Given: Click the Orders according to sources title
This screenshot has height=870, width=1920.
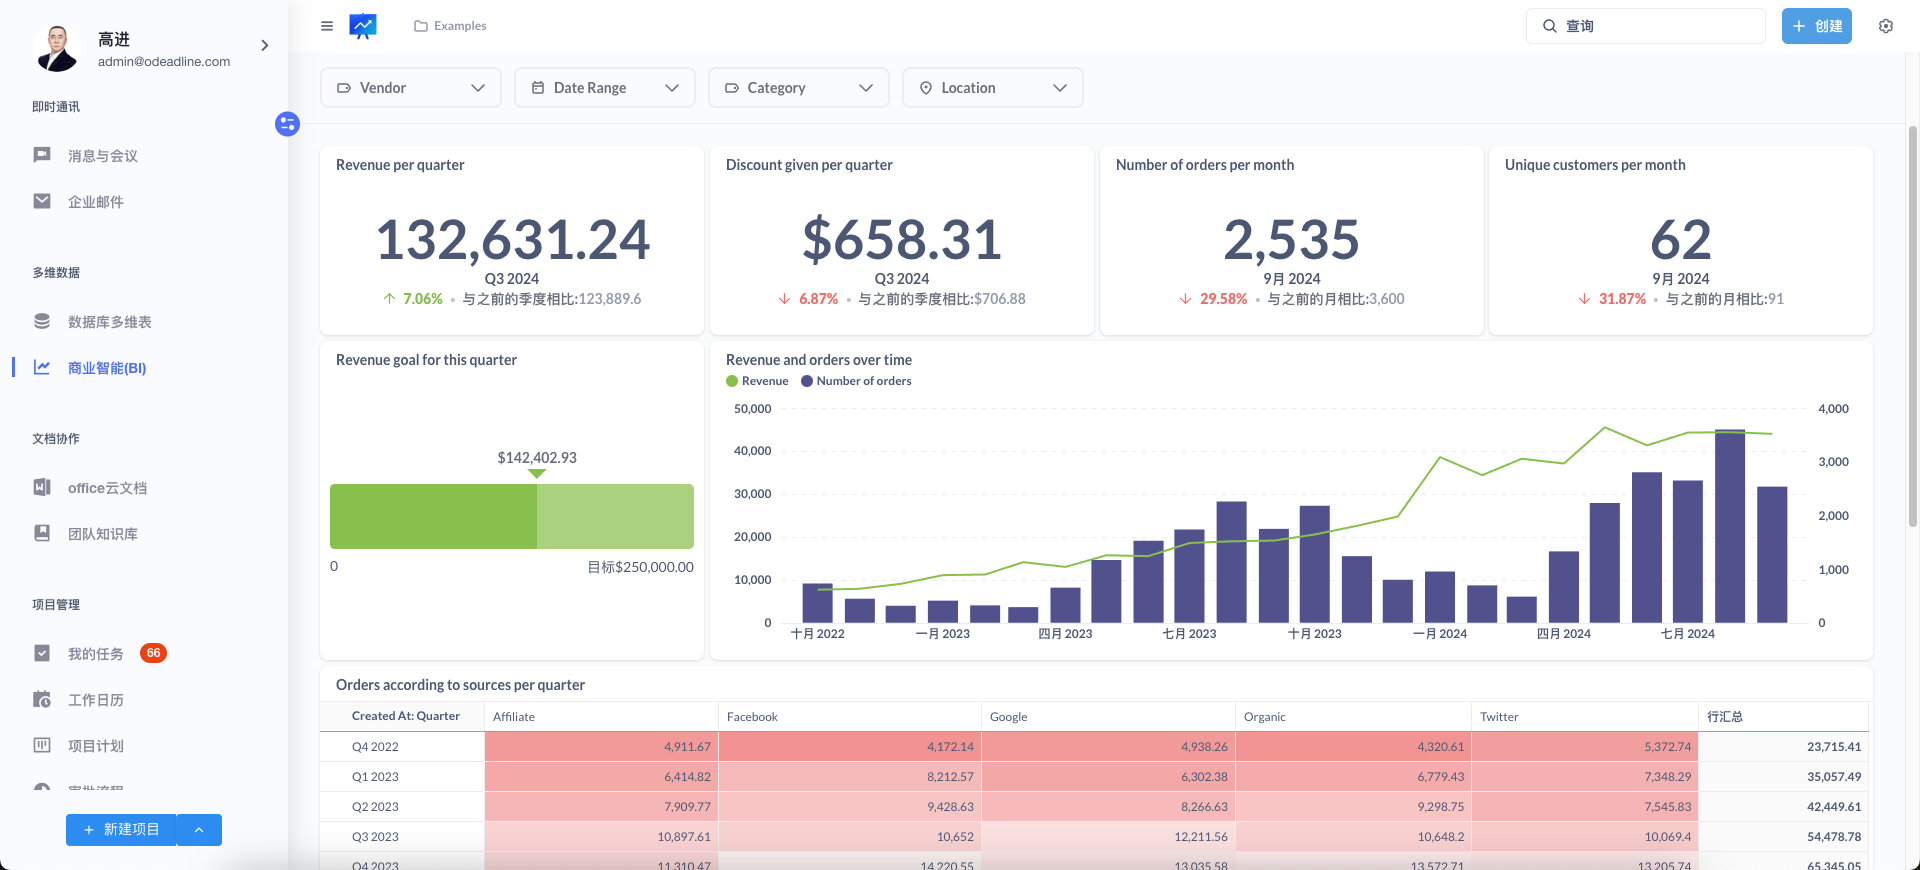Looking at the screenshot, I should (460, 685).
